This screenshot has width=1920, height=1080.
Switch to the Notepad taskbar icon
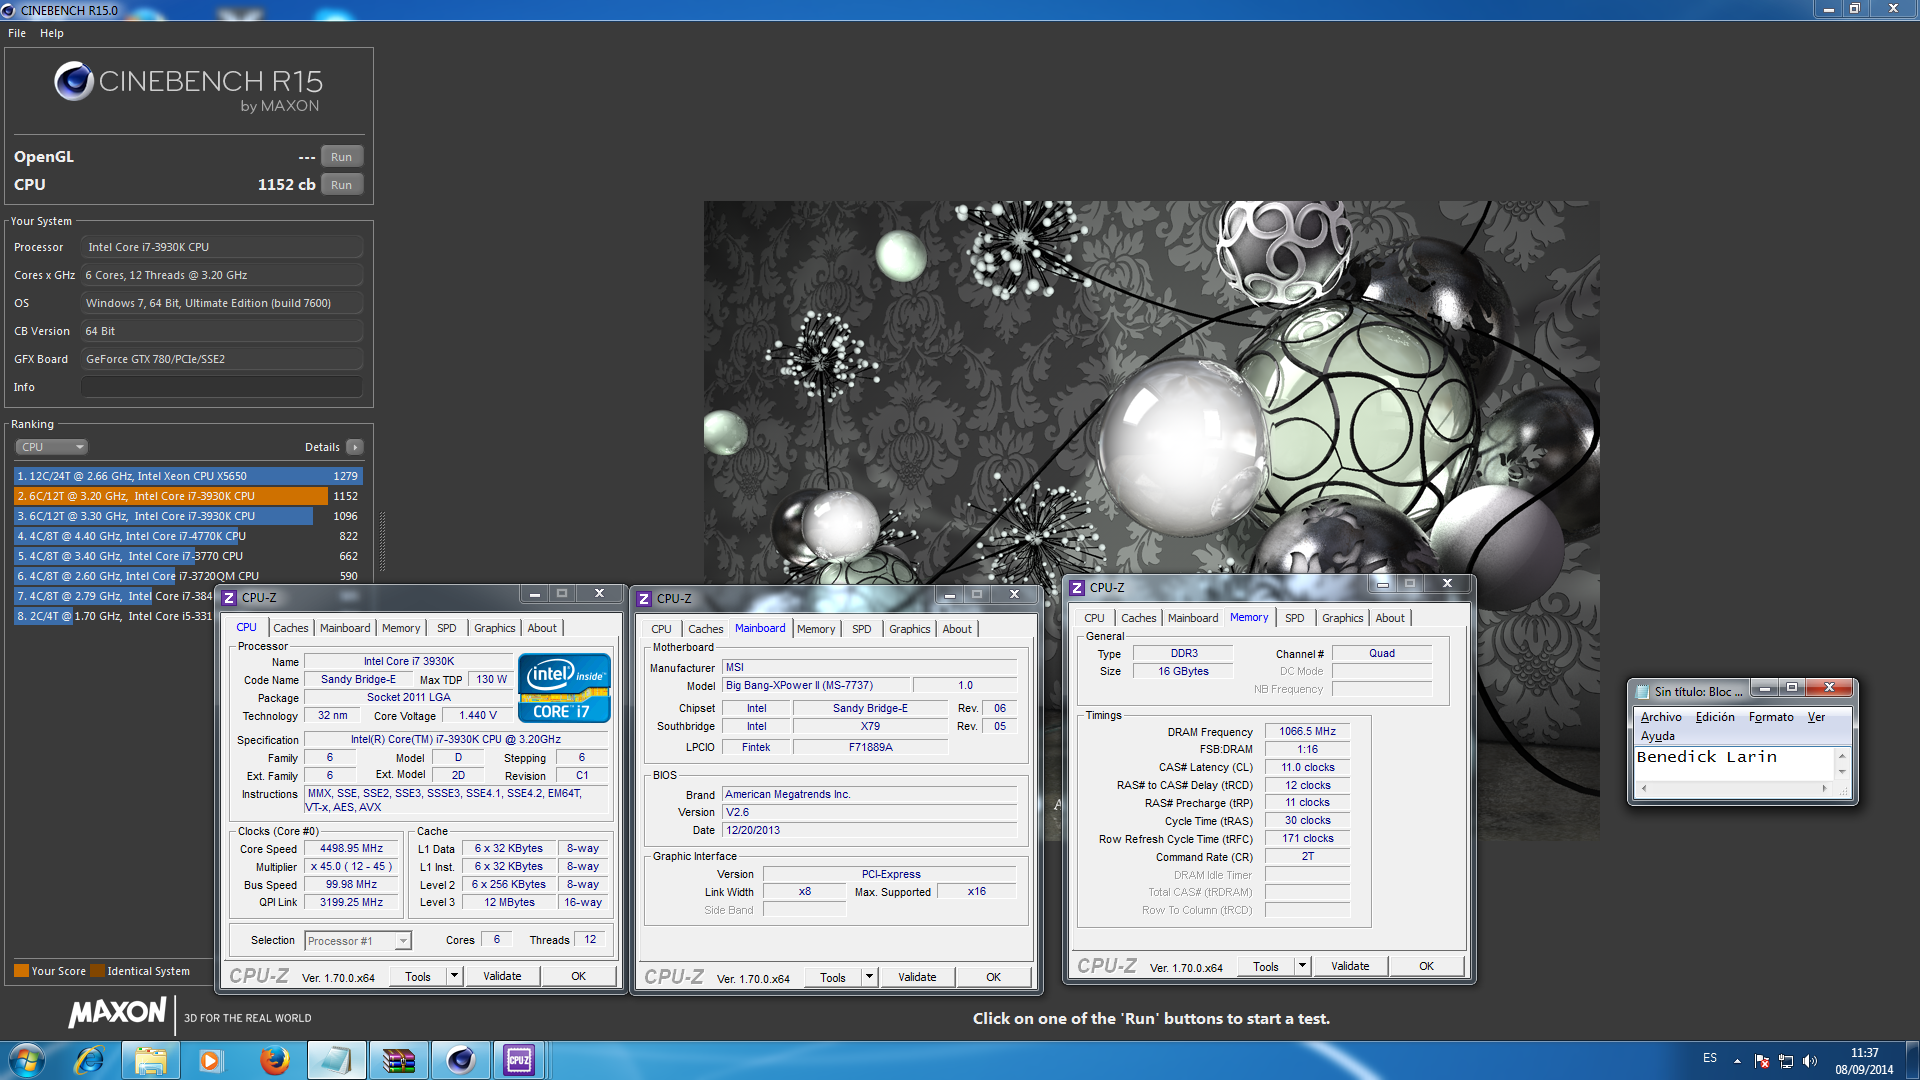coord(336,1060)
